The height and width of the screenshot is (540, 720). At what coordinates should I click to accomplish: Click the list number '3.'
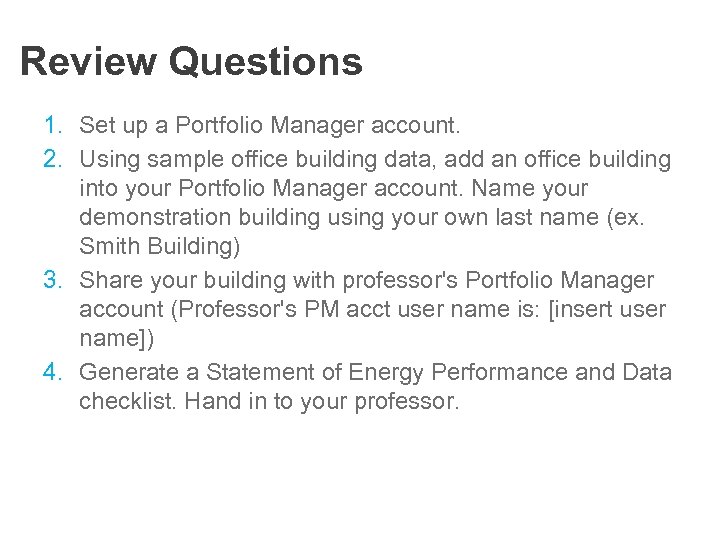[x=54, y=280]
